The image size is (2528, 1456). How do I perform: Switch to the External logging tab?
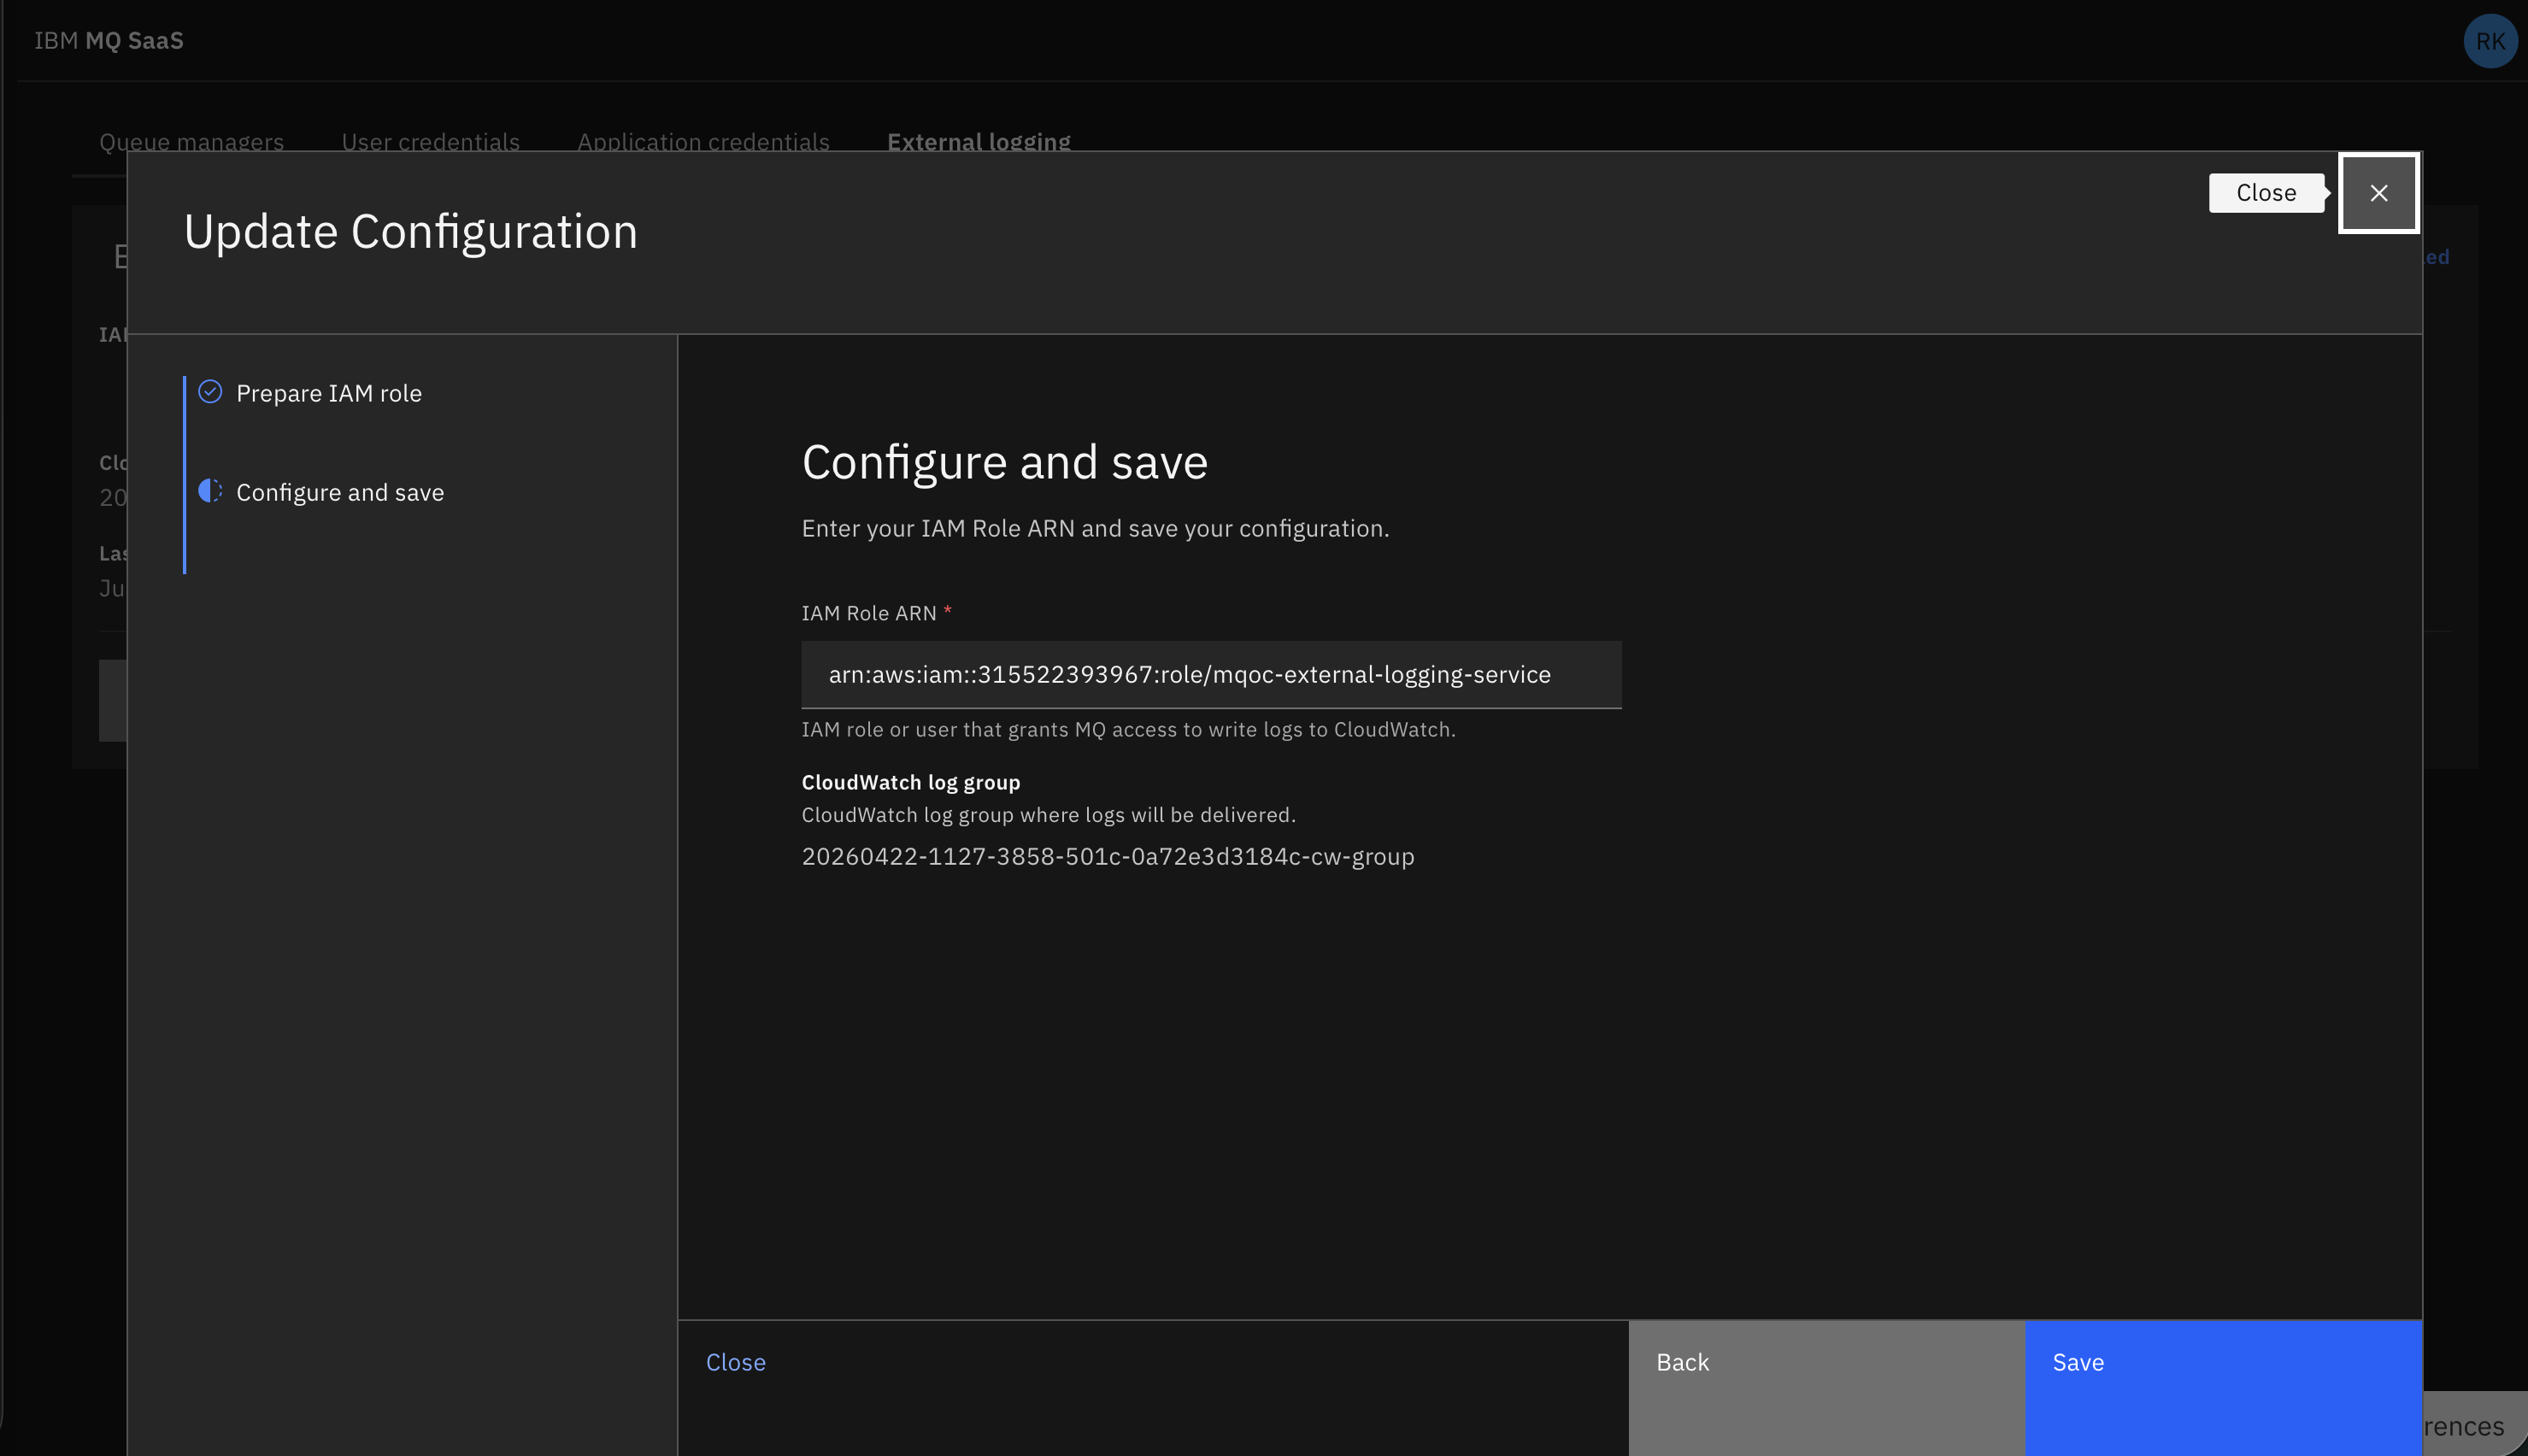[x=978, y=141]
